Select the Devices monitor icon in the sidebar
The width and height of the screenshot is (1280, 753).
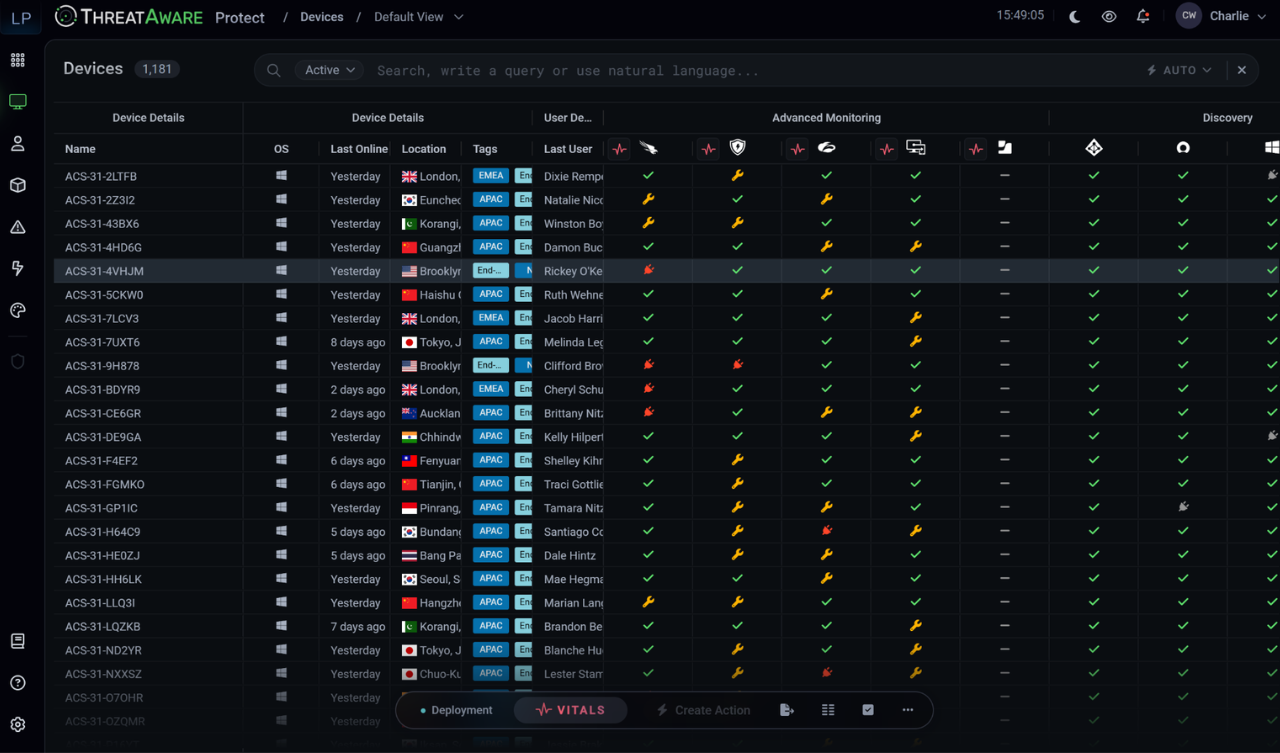[18, 102]
